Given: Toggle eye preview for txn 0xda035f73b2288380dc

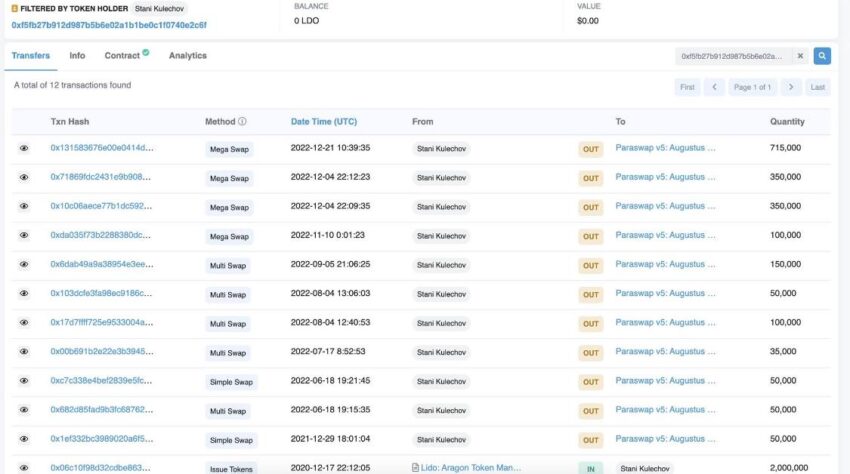Looking at the screenshot, I should (x=24, y=235).
